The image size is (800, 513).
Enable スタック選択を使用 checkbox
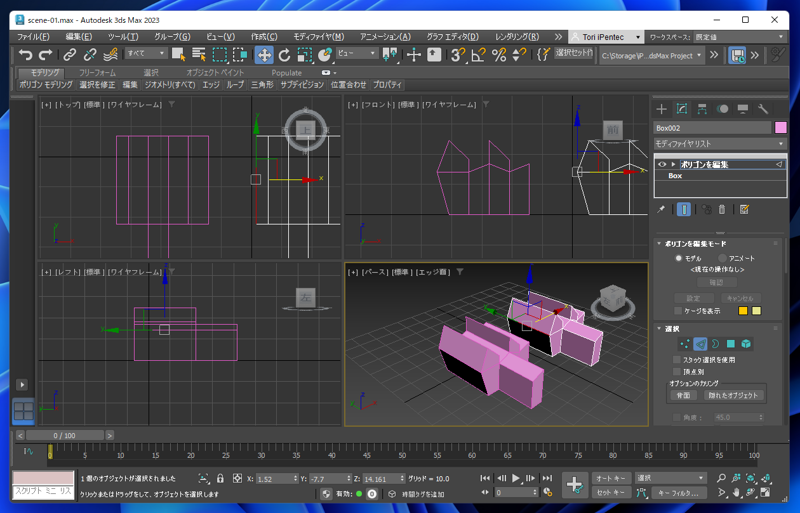pyautogui.click(x=677, y=360)
